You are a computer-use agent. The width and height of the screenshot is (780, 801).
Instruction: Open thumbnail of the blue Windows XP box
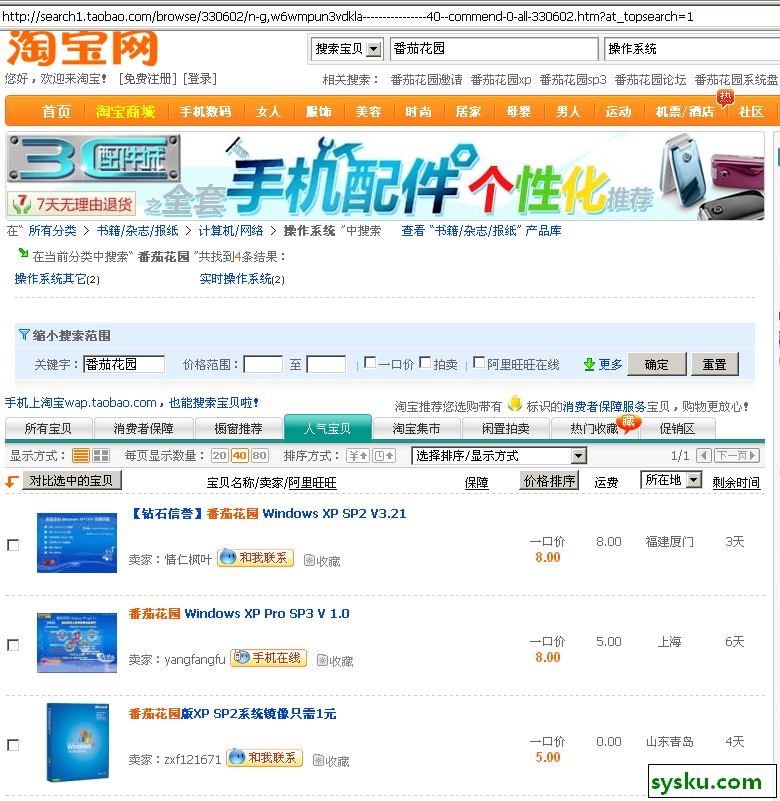pyautogui.click(x=78, y=742)
